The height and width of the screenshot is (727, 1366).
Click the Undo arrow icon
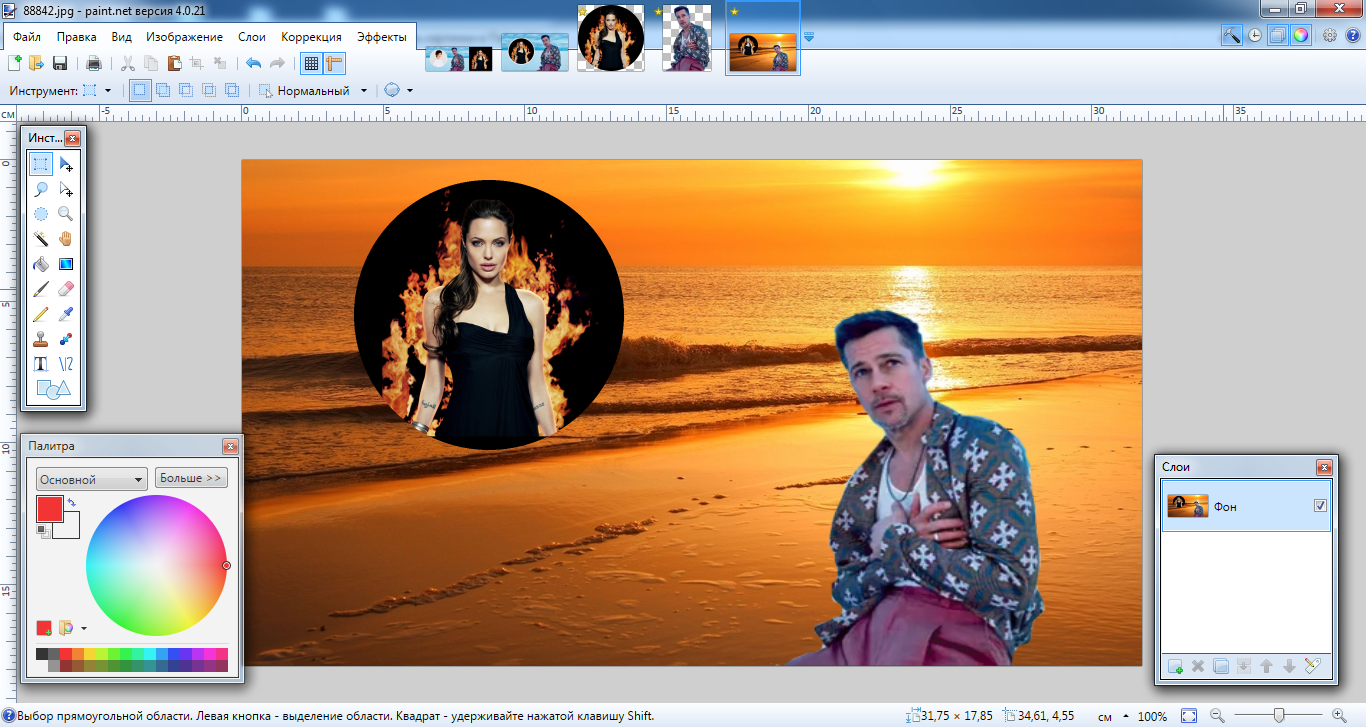(x=254, y=63)
